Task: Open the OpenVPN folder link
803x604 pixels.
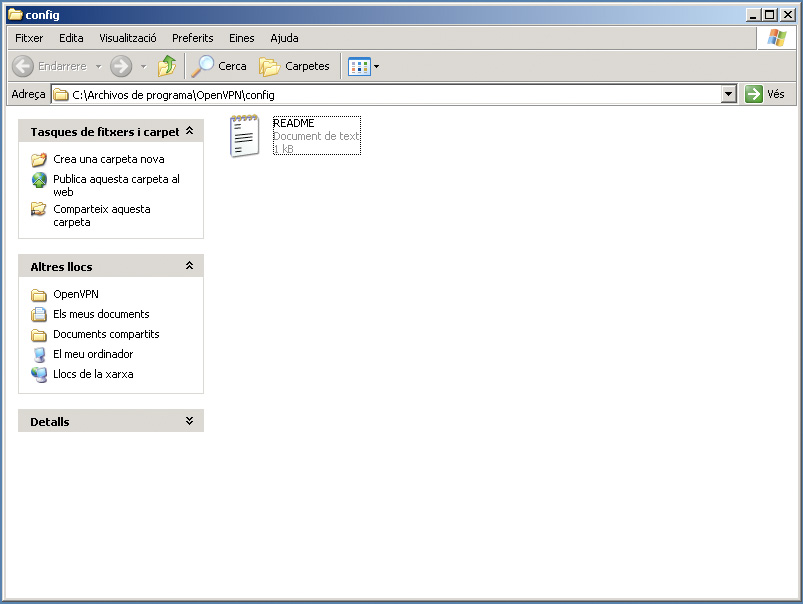Action: pos(76,294)
